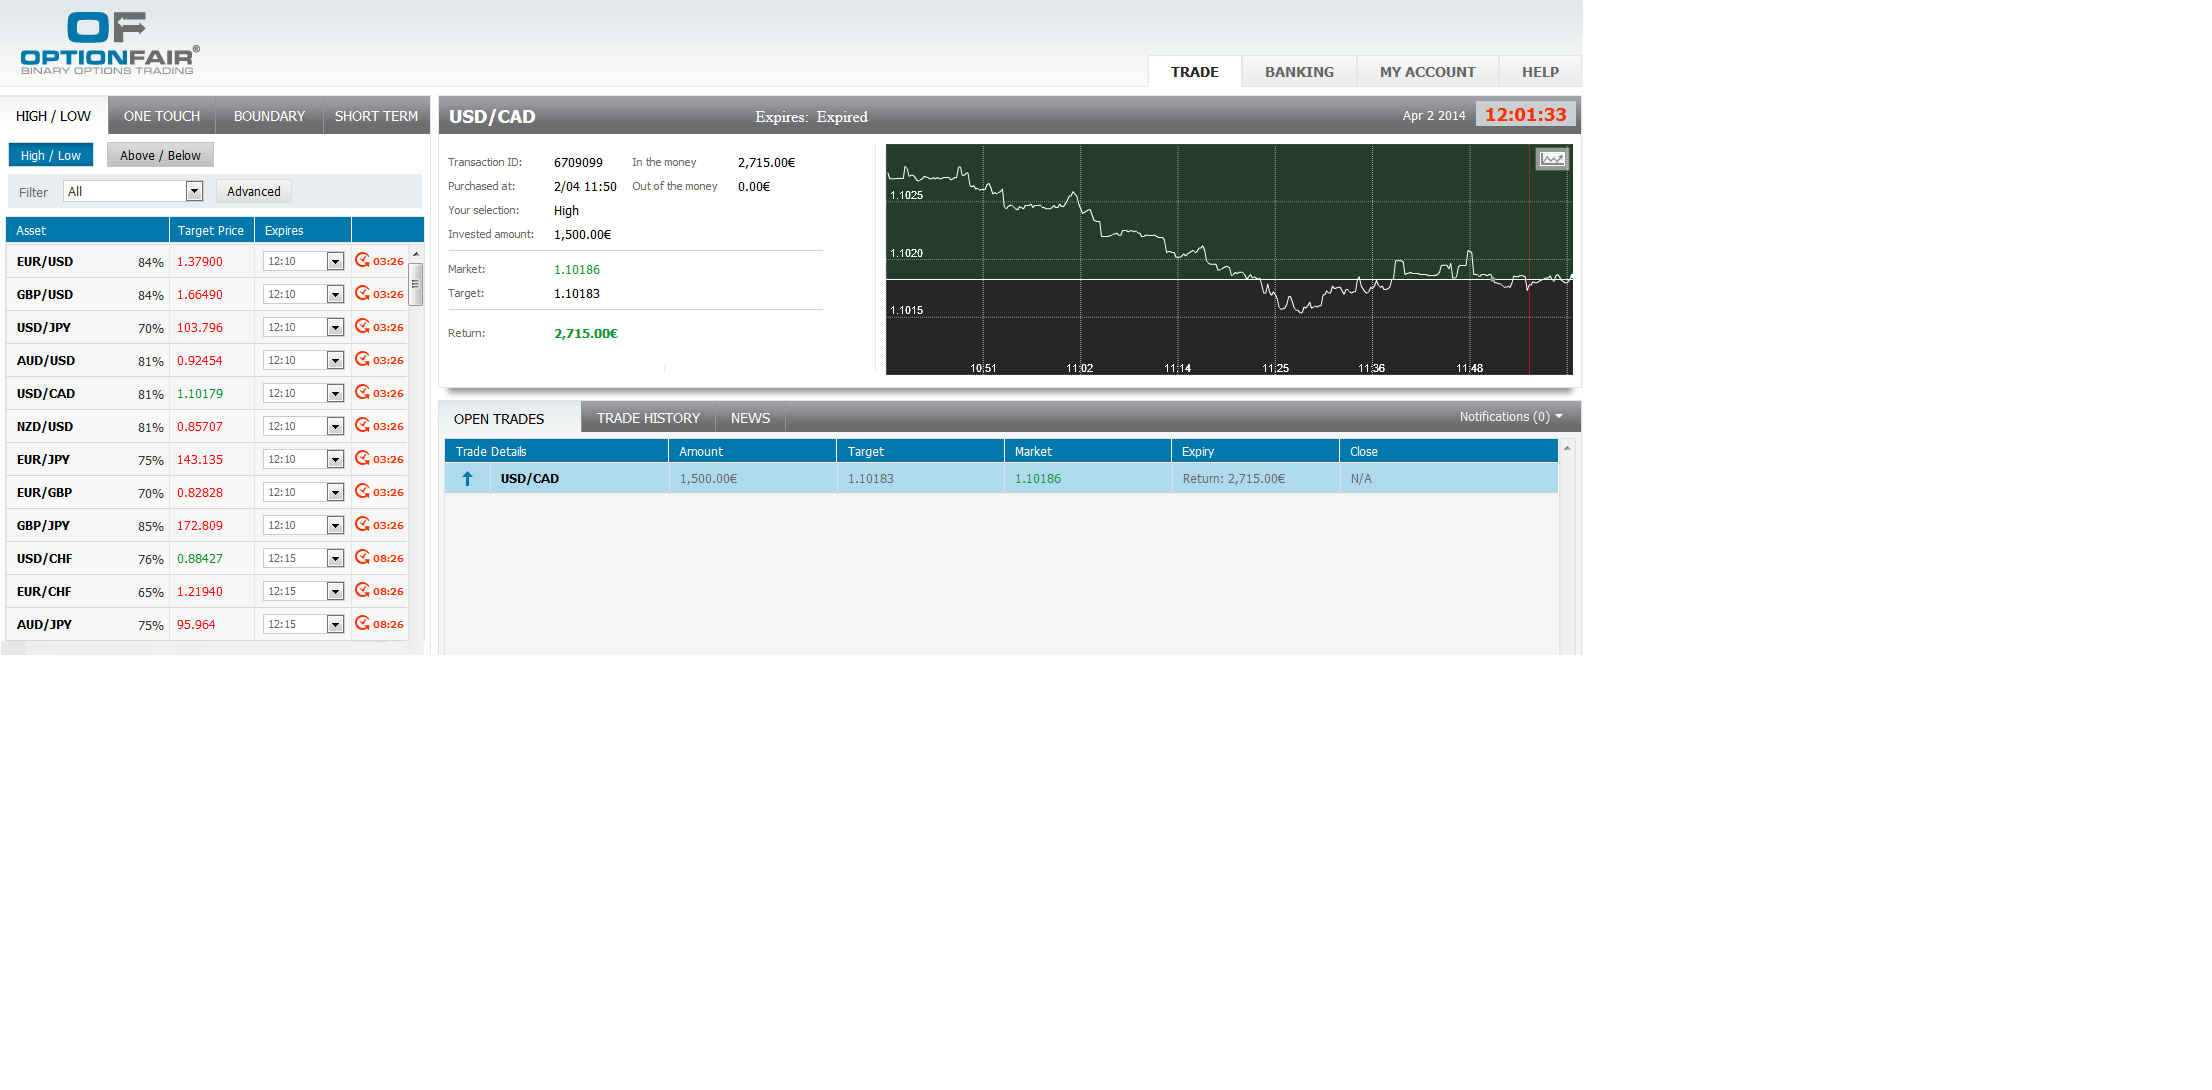Image resolution: width=2212 pixels, height=1090 pixels.
Task: Click the timer icon next to AUD/JPY row
Action: click(x=363, y=623)
